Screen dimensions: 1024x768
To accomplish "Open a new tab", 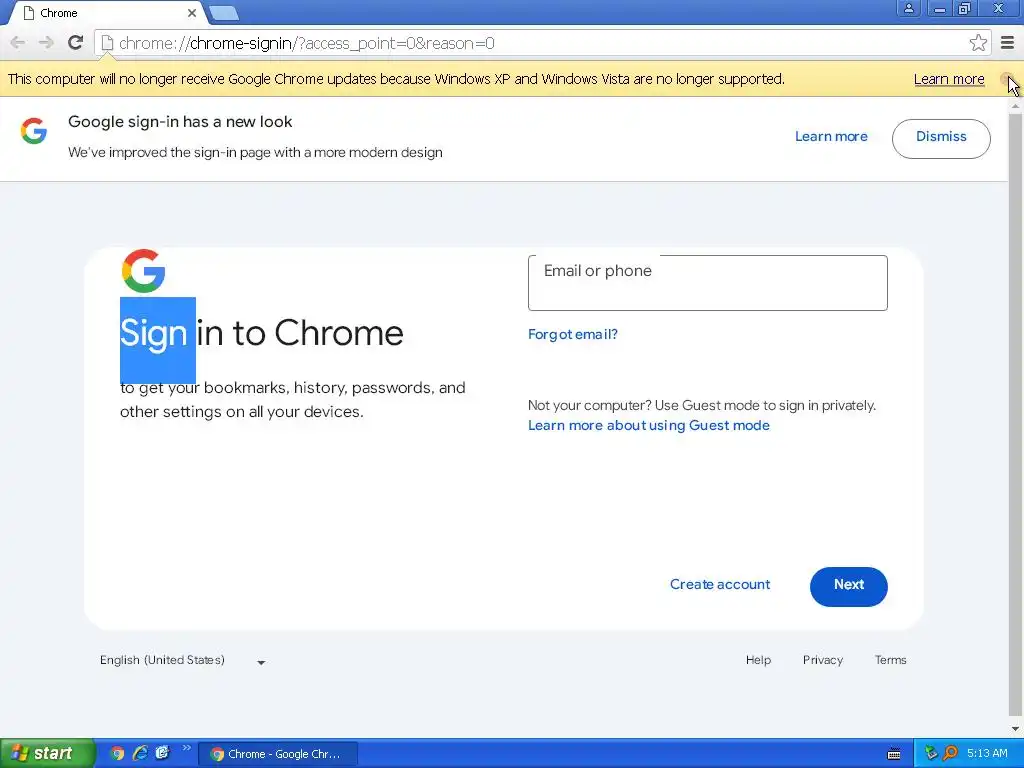I will click(x=224, y=13).
